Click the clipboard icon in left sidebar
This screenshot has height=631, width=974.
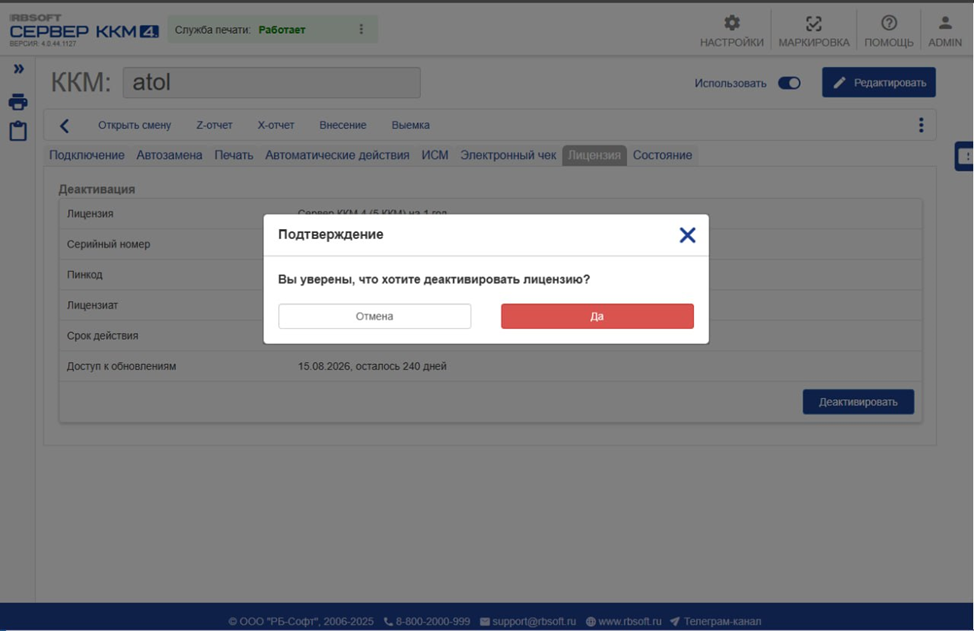(x=18, y=132)
